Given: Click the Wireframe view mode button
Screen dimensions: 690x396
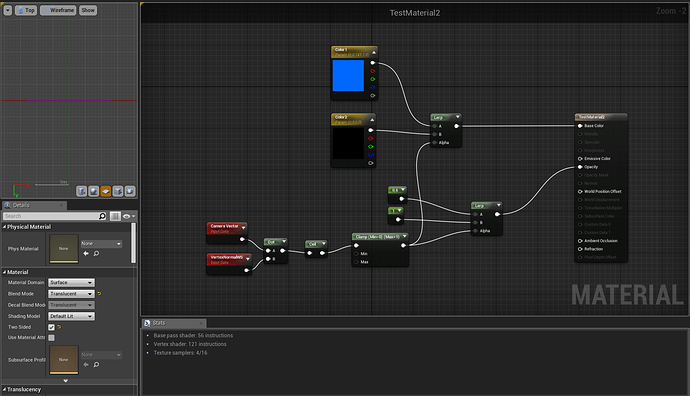Looking at the screenshot, I should click(x=58, y=10).
